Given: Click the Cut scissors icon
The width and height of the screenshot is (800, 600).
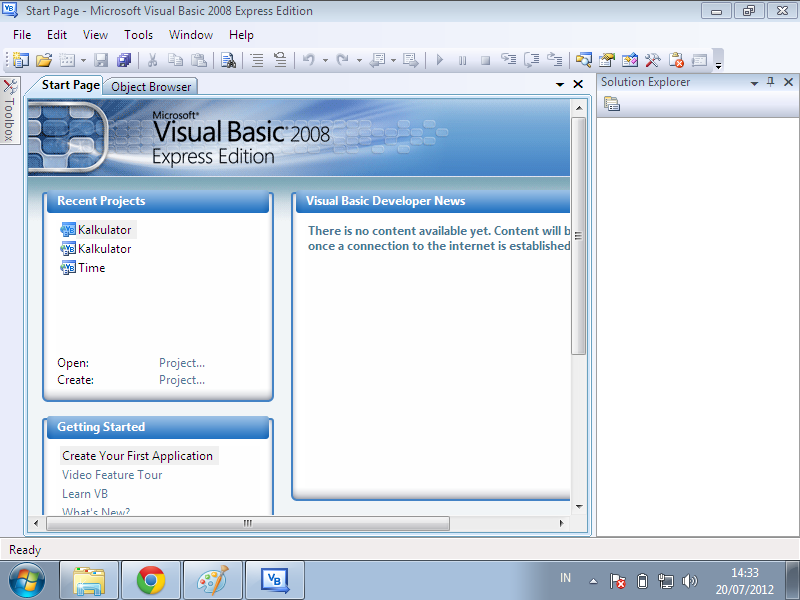Looking at the screenshot, I should 152,60.
